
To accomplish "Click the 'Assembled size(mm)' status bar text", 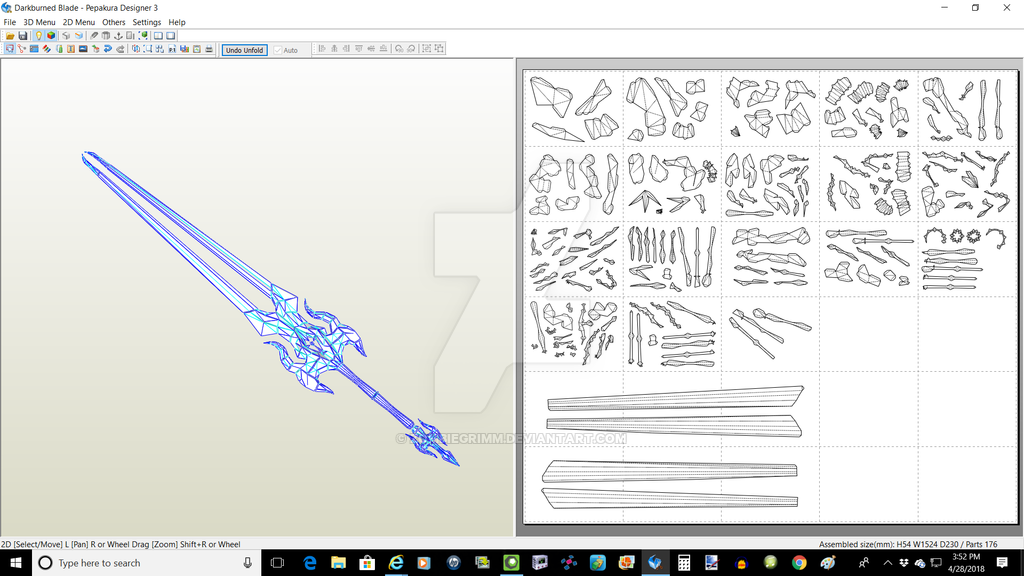I will [x=908, y=544].
